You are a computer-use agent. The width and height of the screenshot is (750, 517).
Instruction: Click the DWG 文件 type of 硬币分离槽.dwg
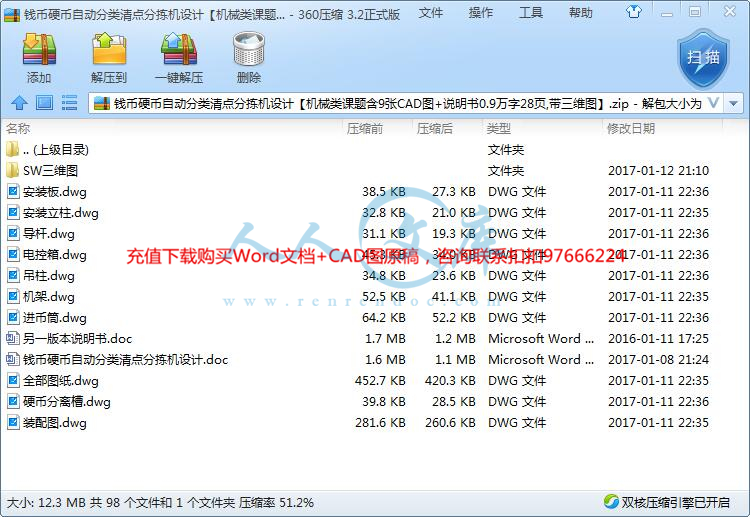[x=517, y=402]
